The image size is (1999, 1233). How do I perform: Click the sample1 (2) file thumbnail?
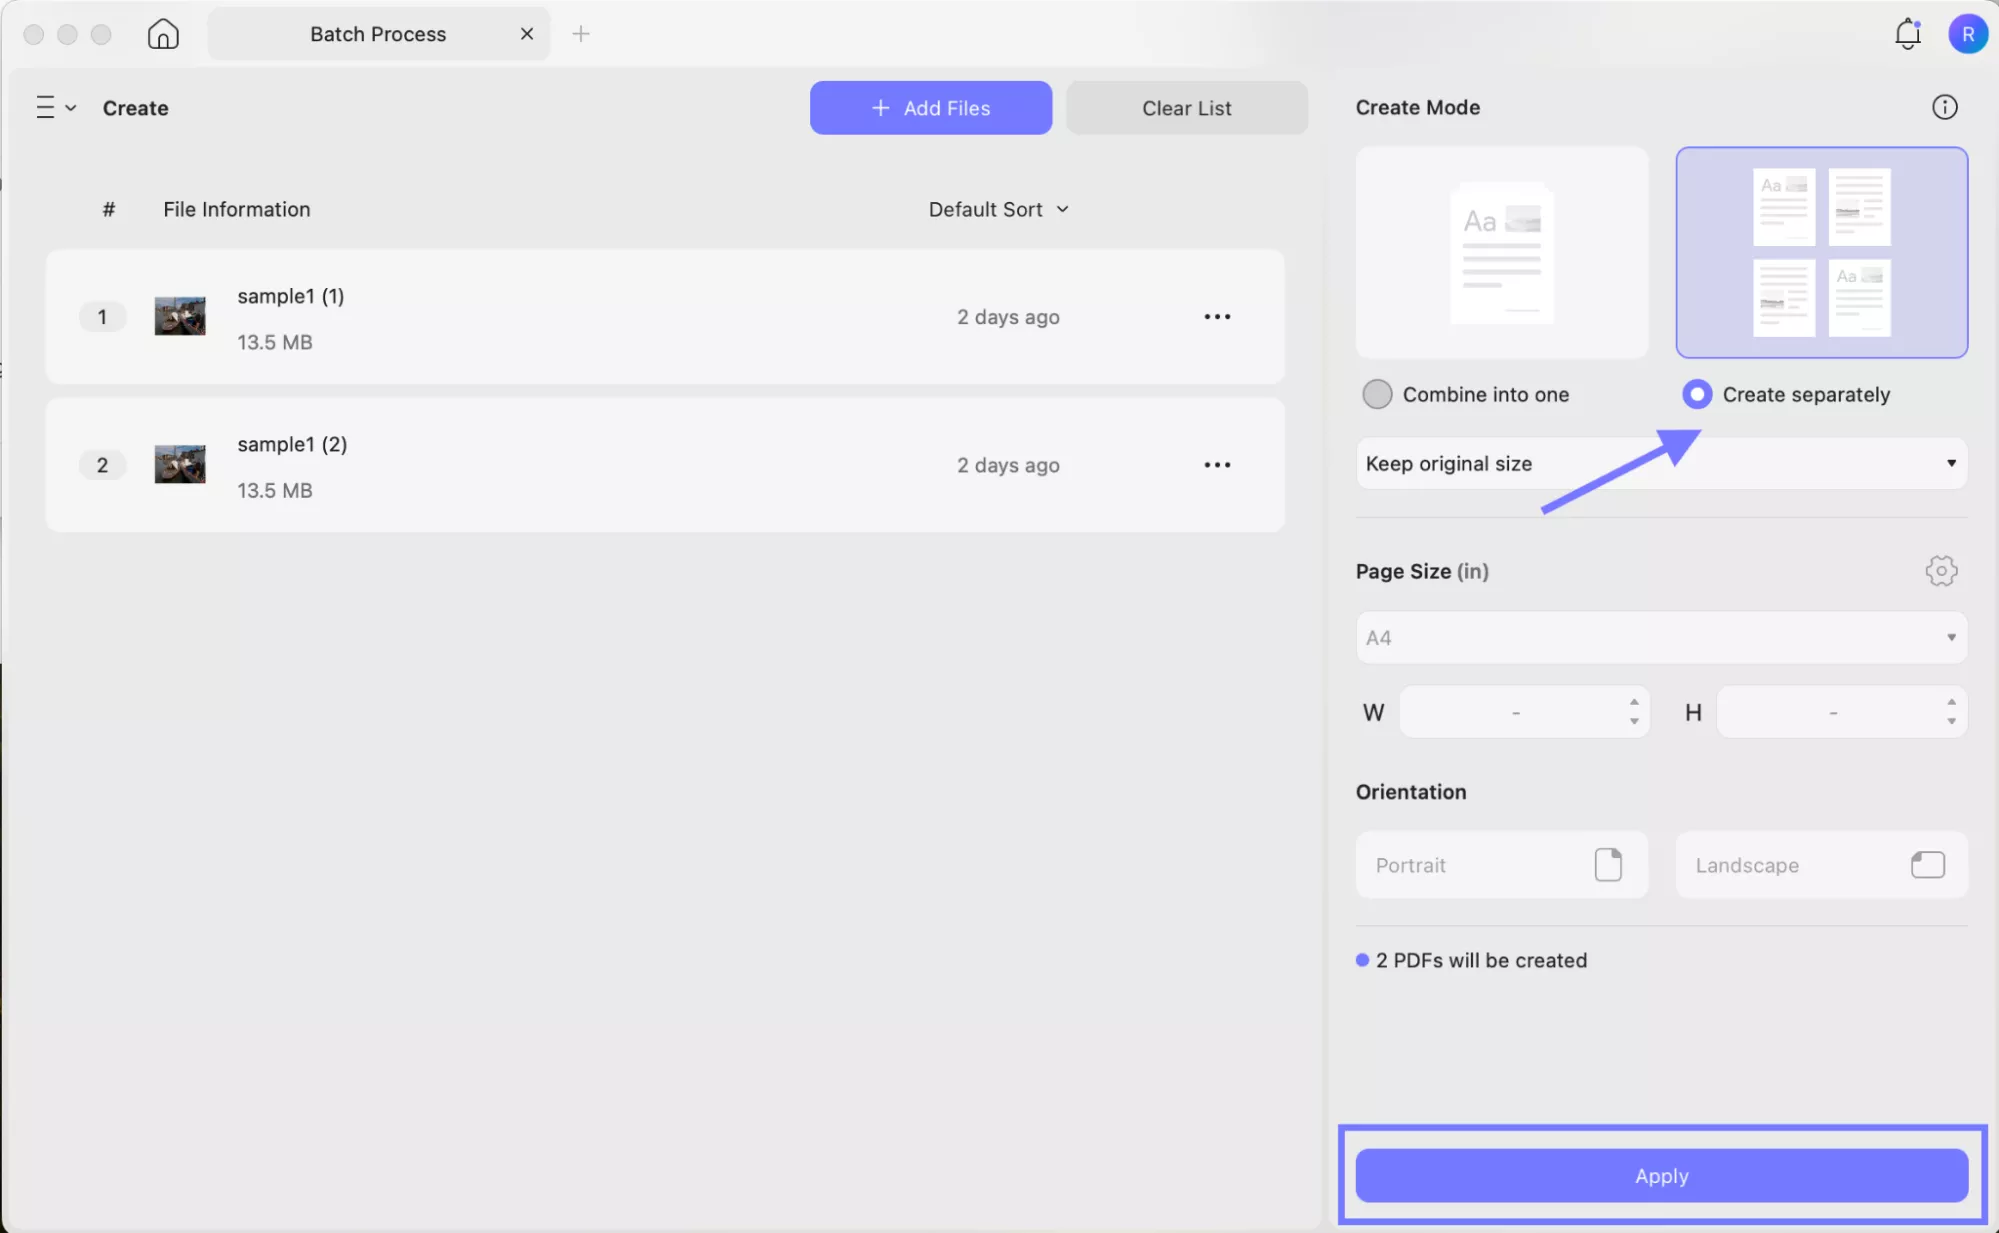179,464
